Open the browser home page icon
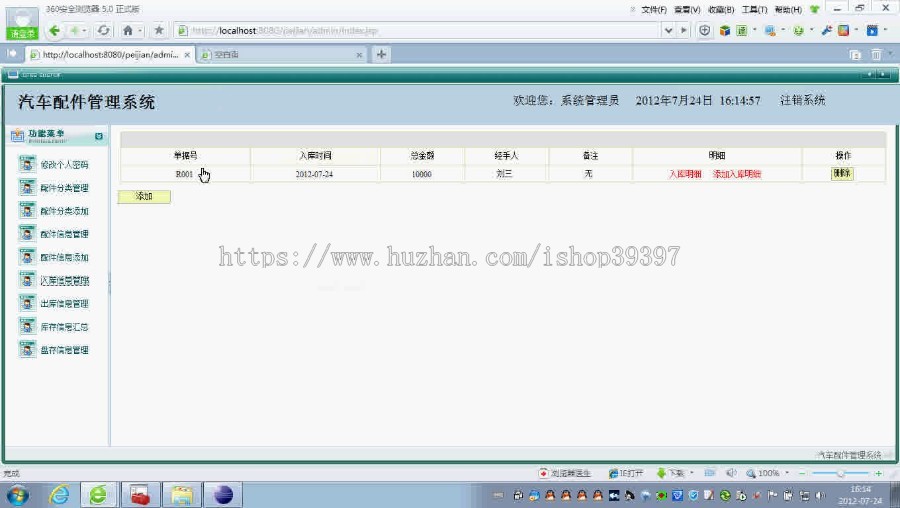The image size is (900, 508). pos(127,30)
